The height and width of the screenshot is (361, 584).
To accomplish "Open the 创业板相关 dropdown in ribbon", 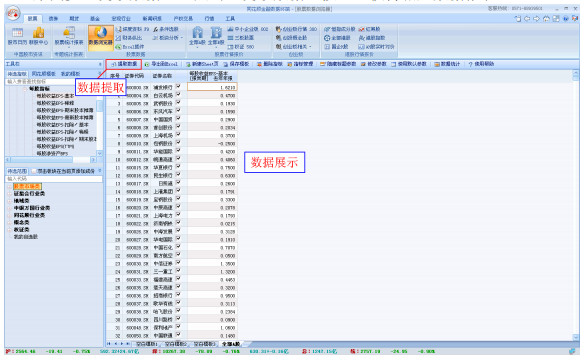I will click(x=293, y=47).
